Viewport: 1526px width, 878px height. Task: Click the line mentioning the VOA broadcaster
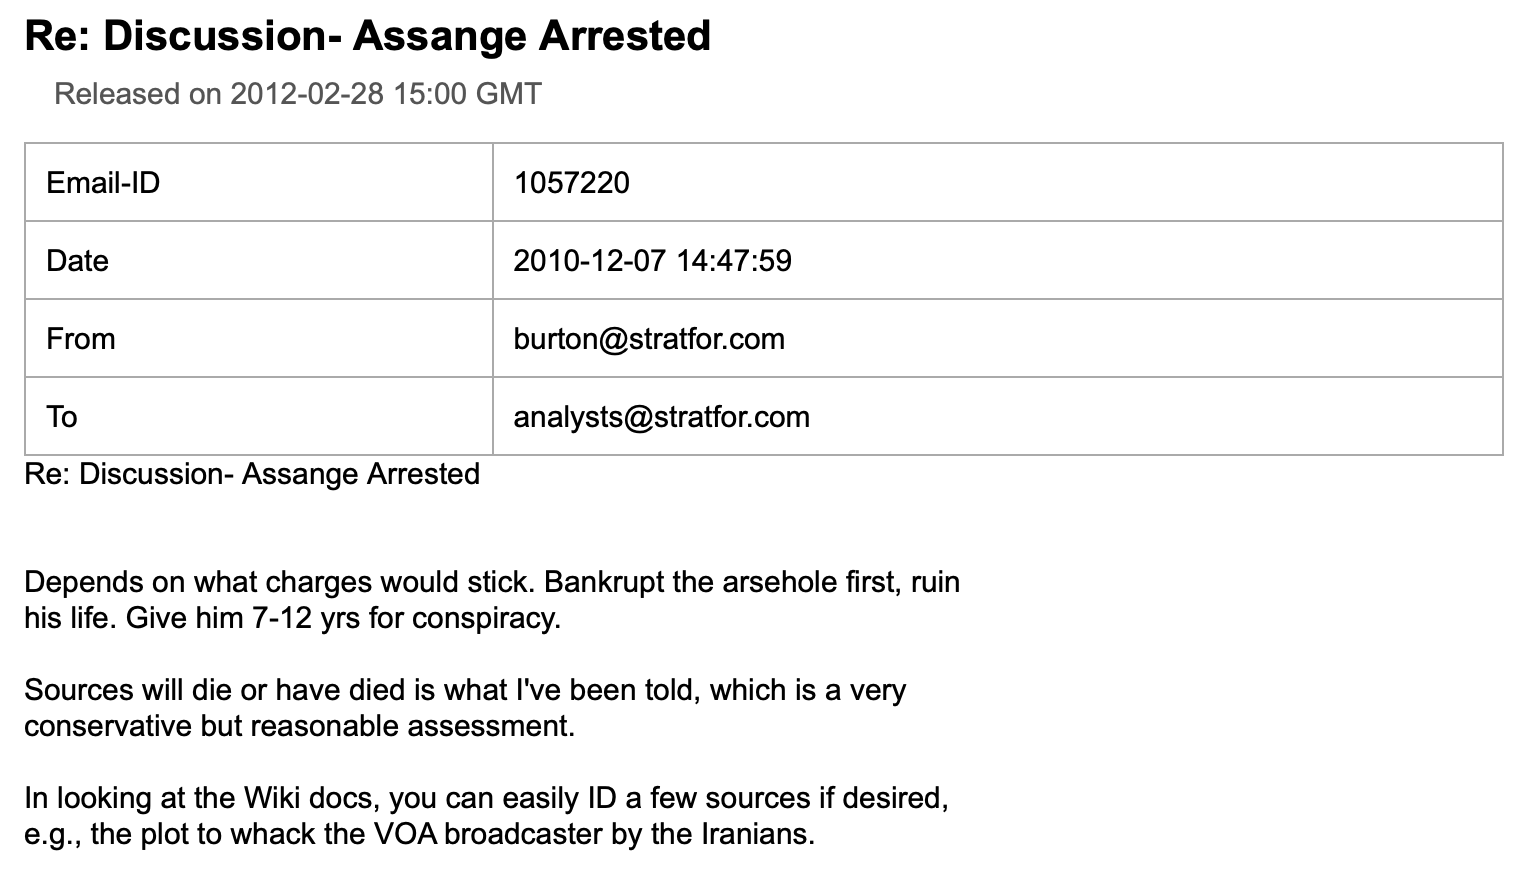click(420, 834)
